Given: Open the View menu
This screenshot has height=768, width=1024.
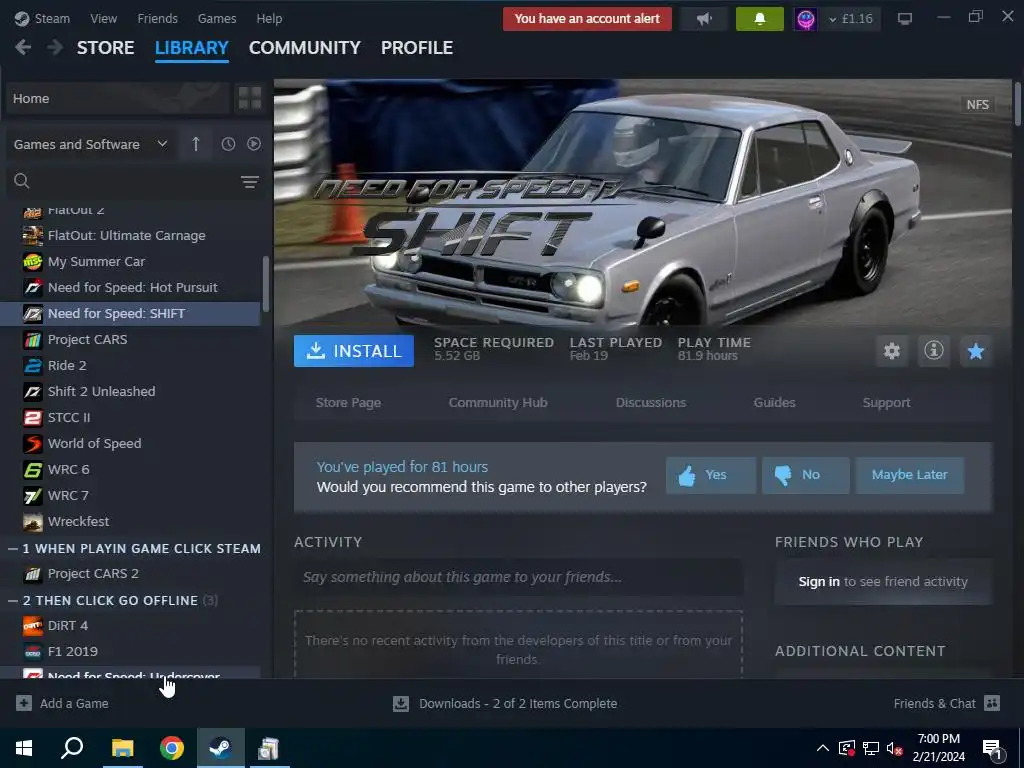Looking at the screenshot, I should (104, 18).
